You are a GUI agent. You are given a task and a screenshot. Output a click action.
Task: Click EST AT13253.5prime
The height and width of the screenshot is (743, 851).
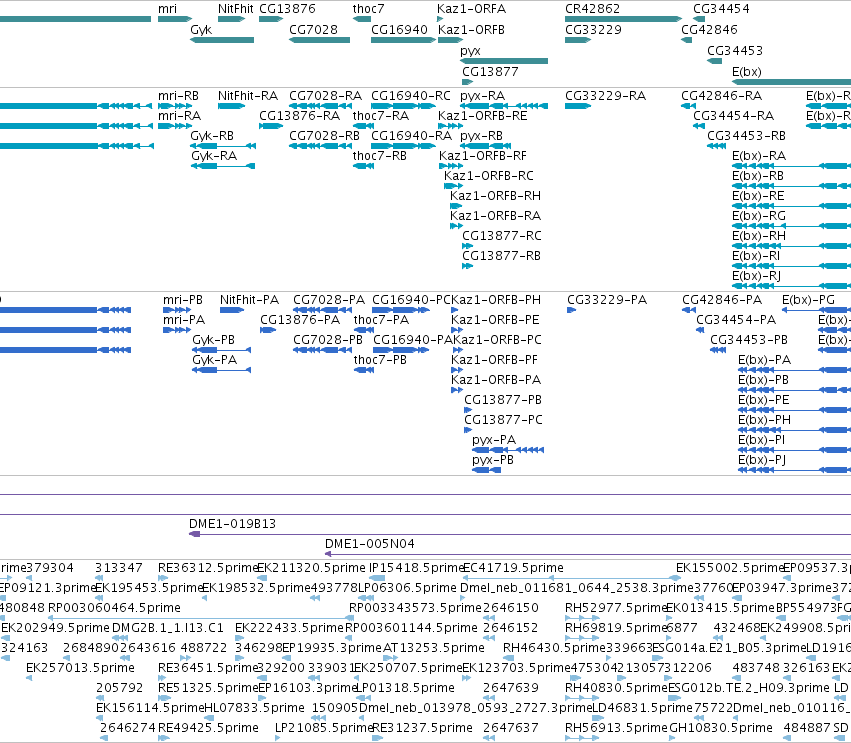[x=433, y=648]
